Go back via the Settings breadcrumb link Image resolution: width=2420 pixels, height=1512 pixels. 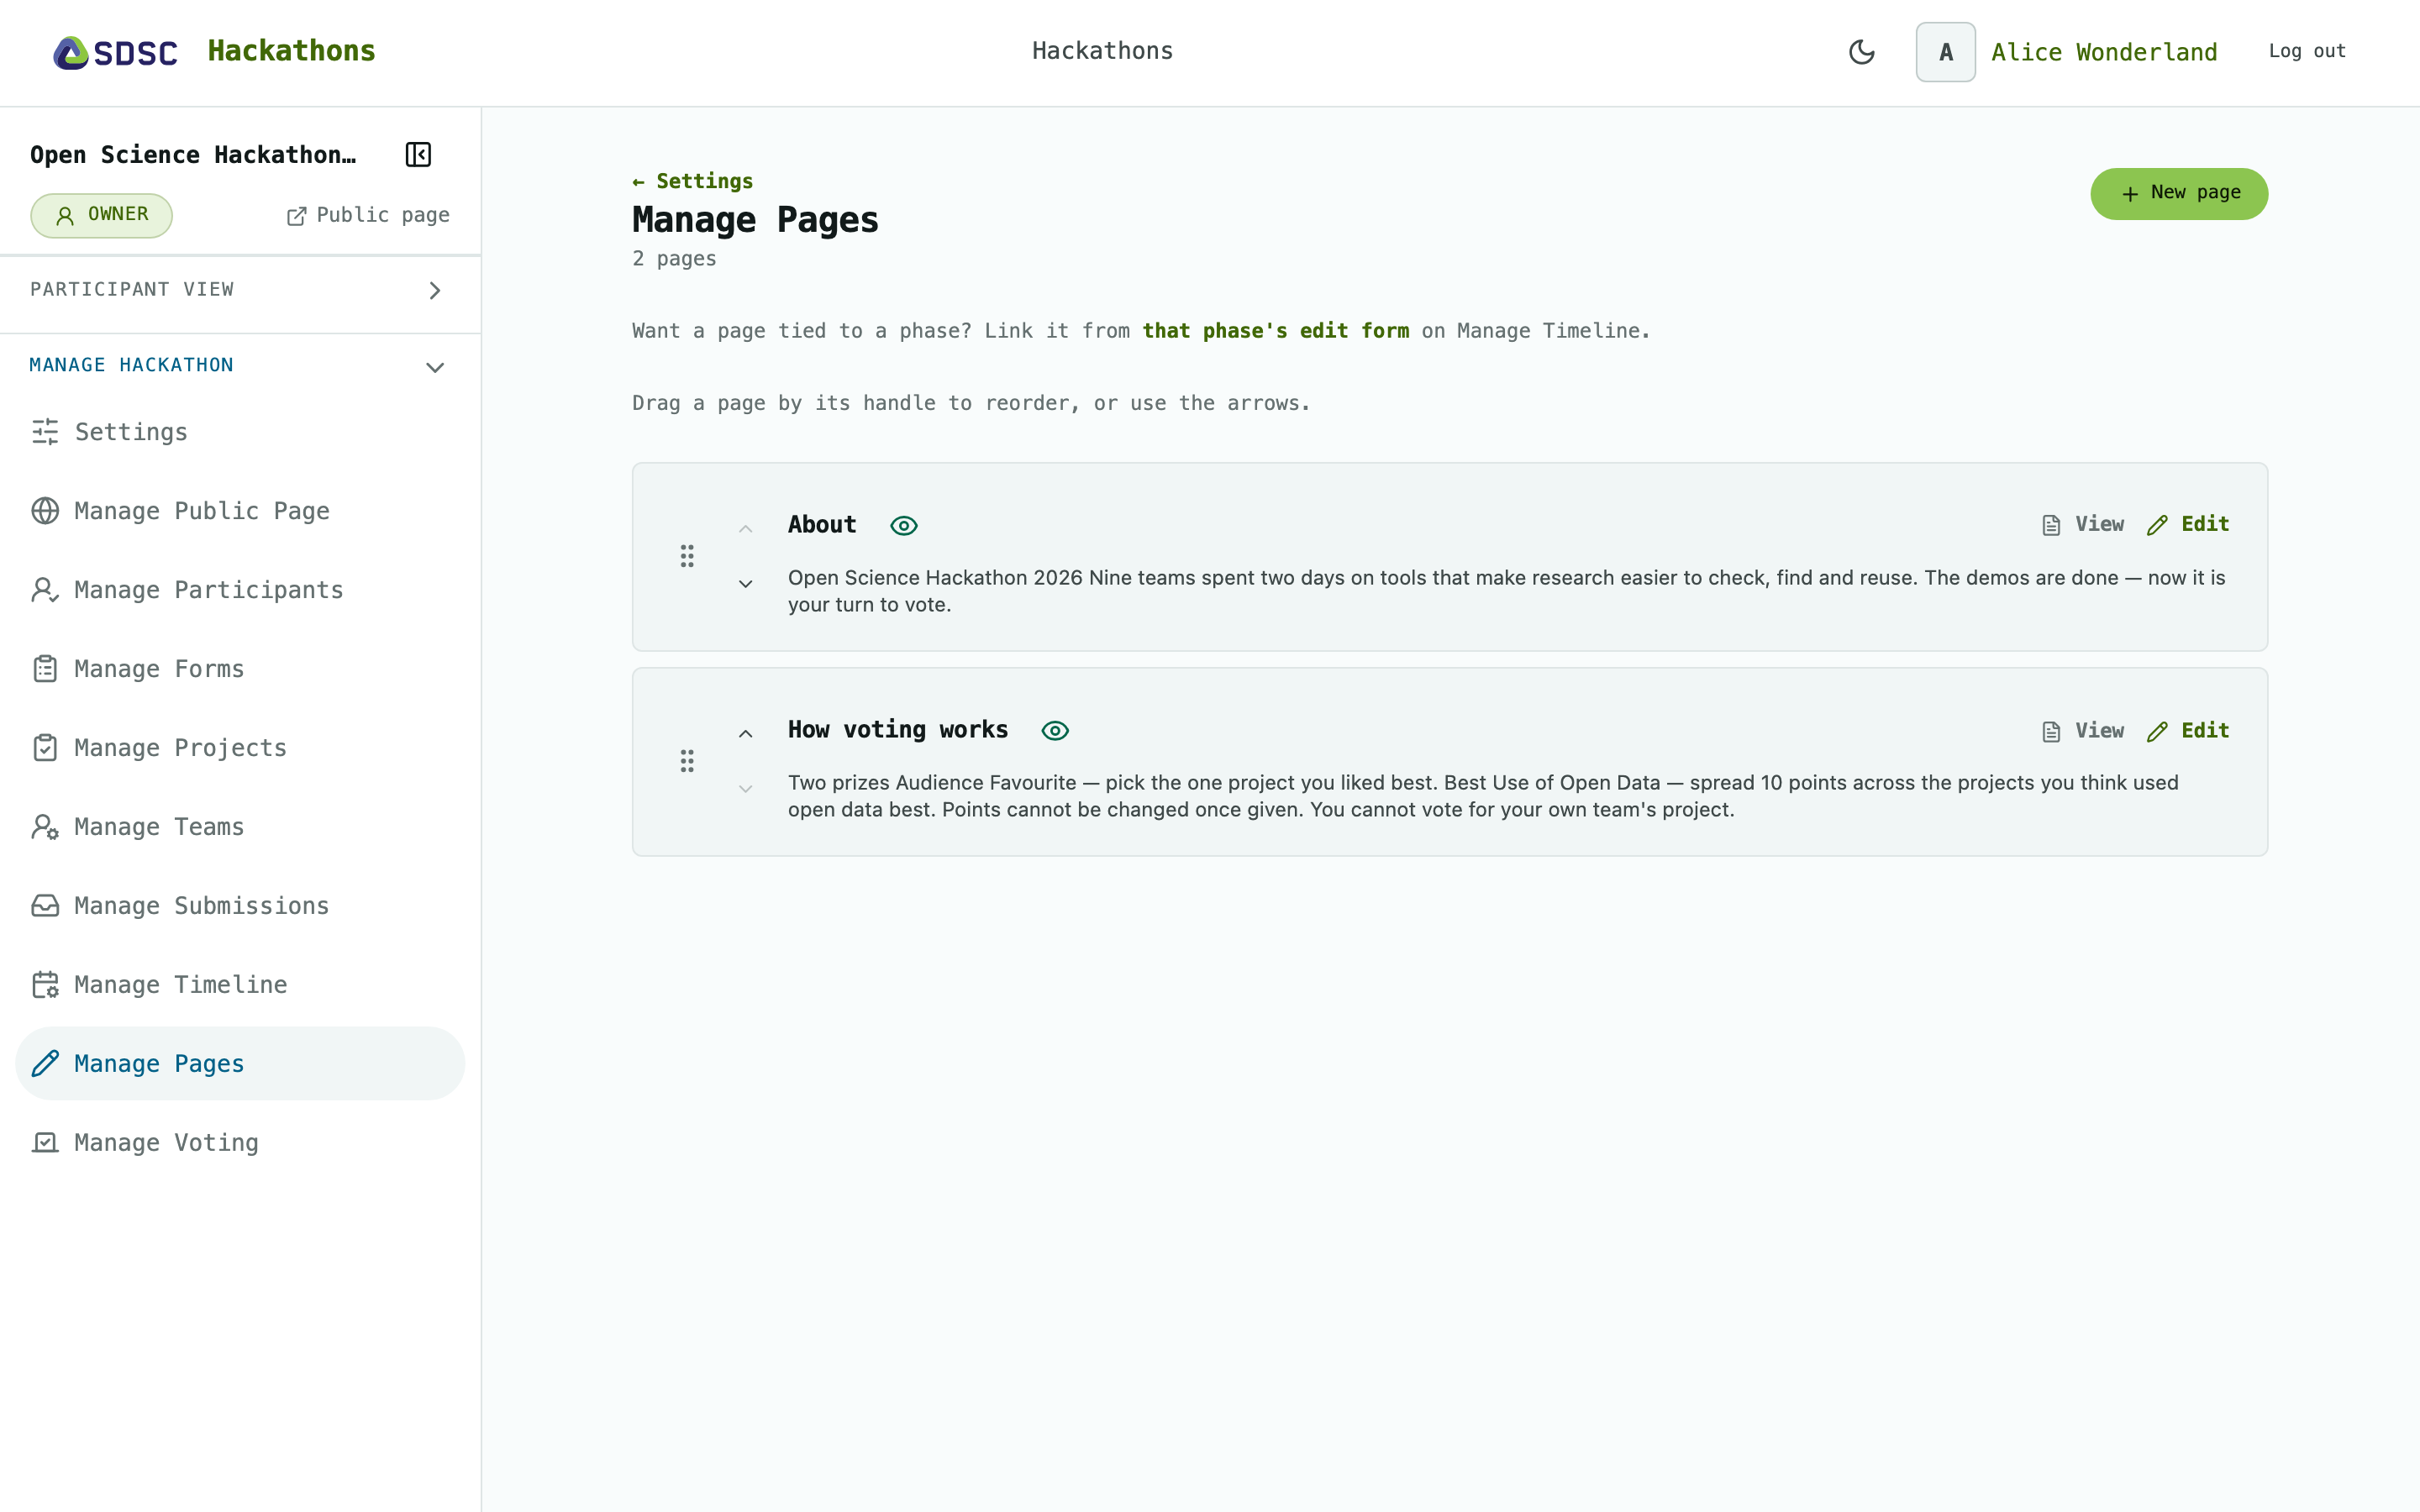pyautogui.click(x=692, y=181)
